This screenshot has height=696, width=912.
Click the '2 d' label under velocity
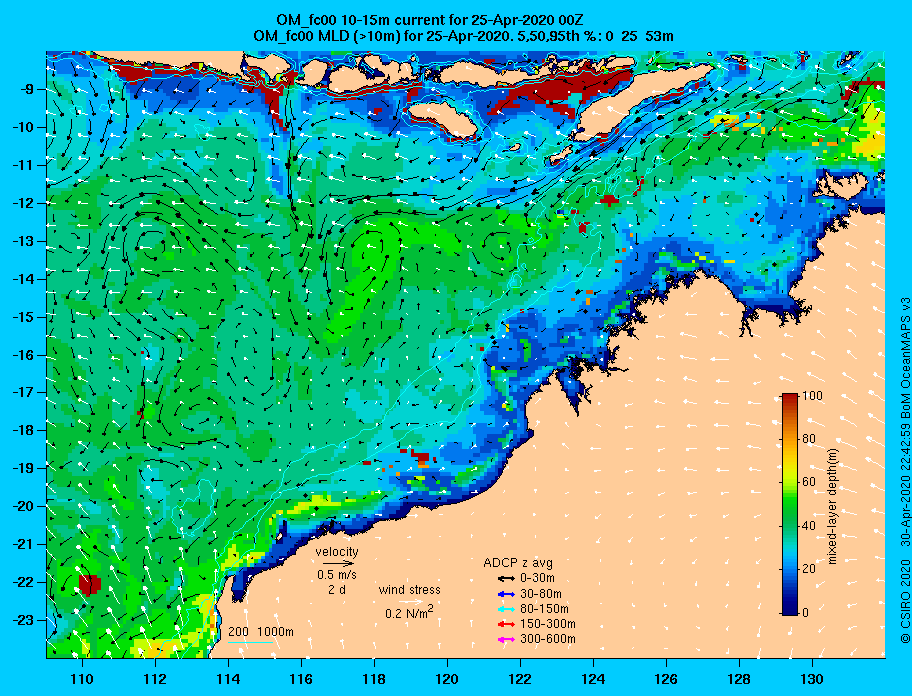coord(337,589)
